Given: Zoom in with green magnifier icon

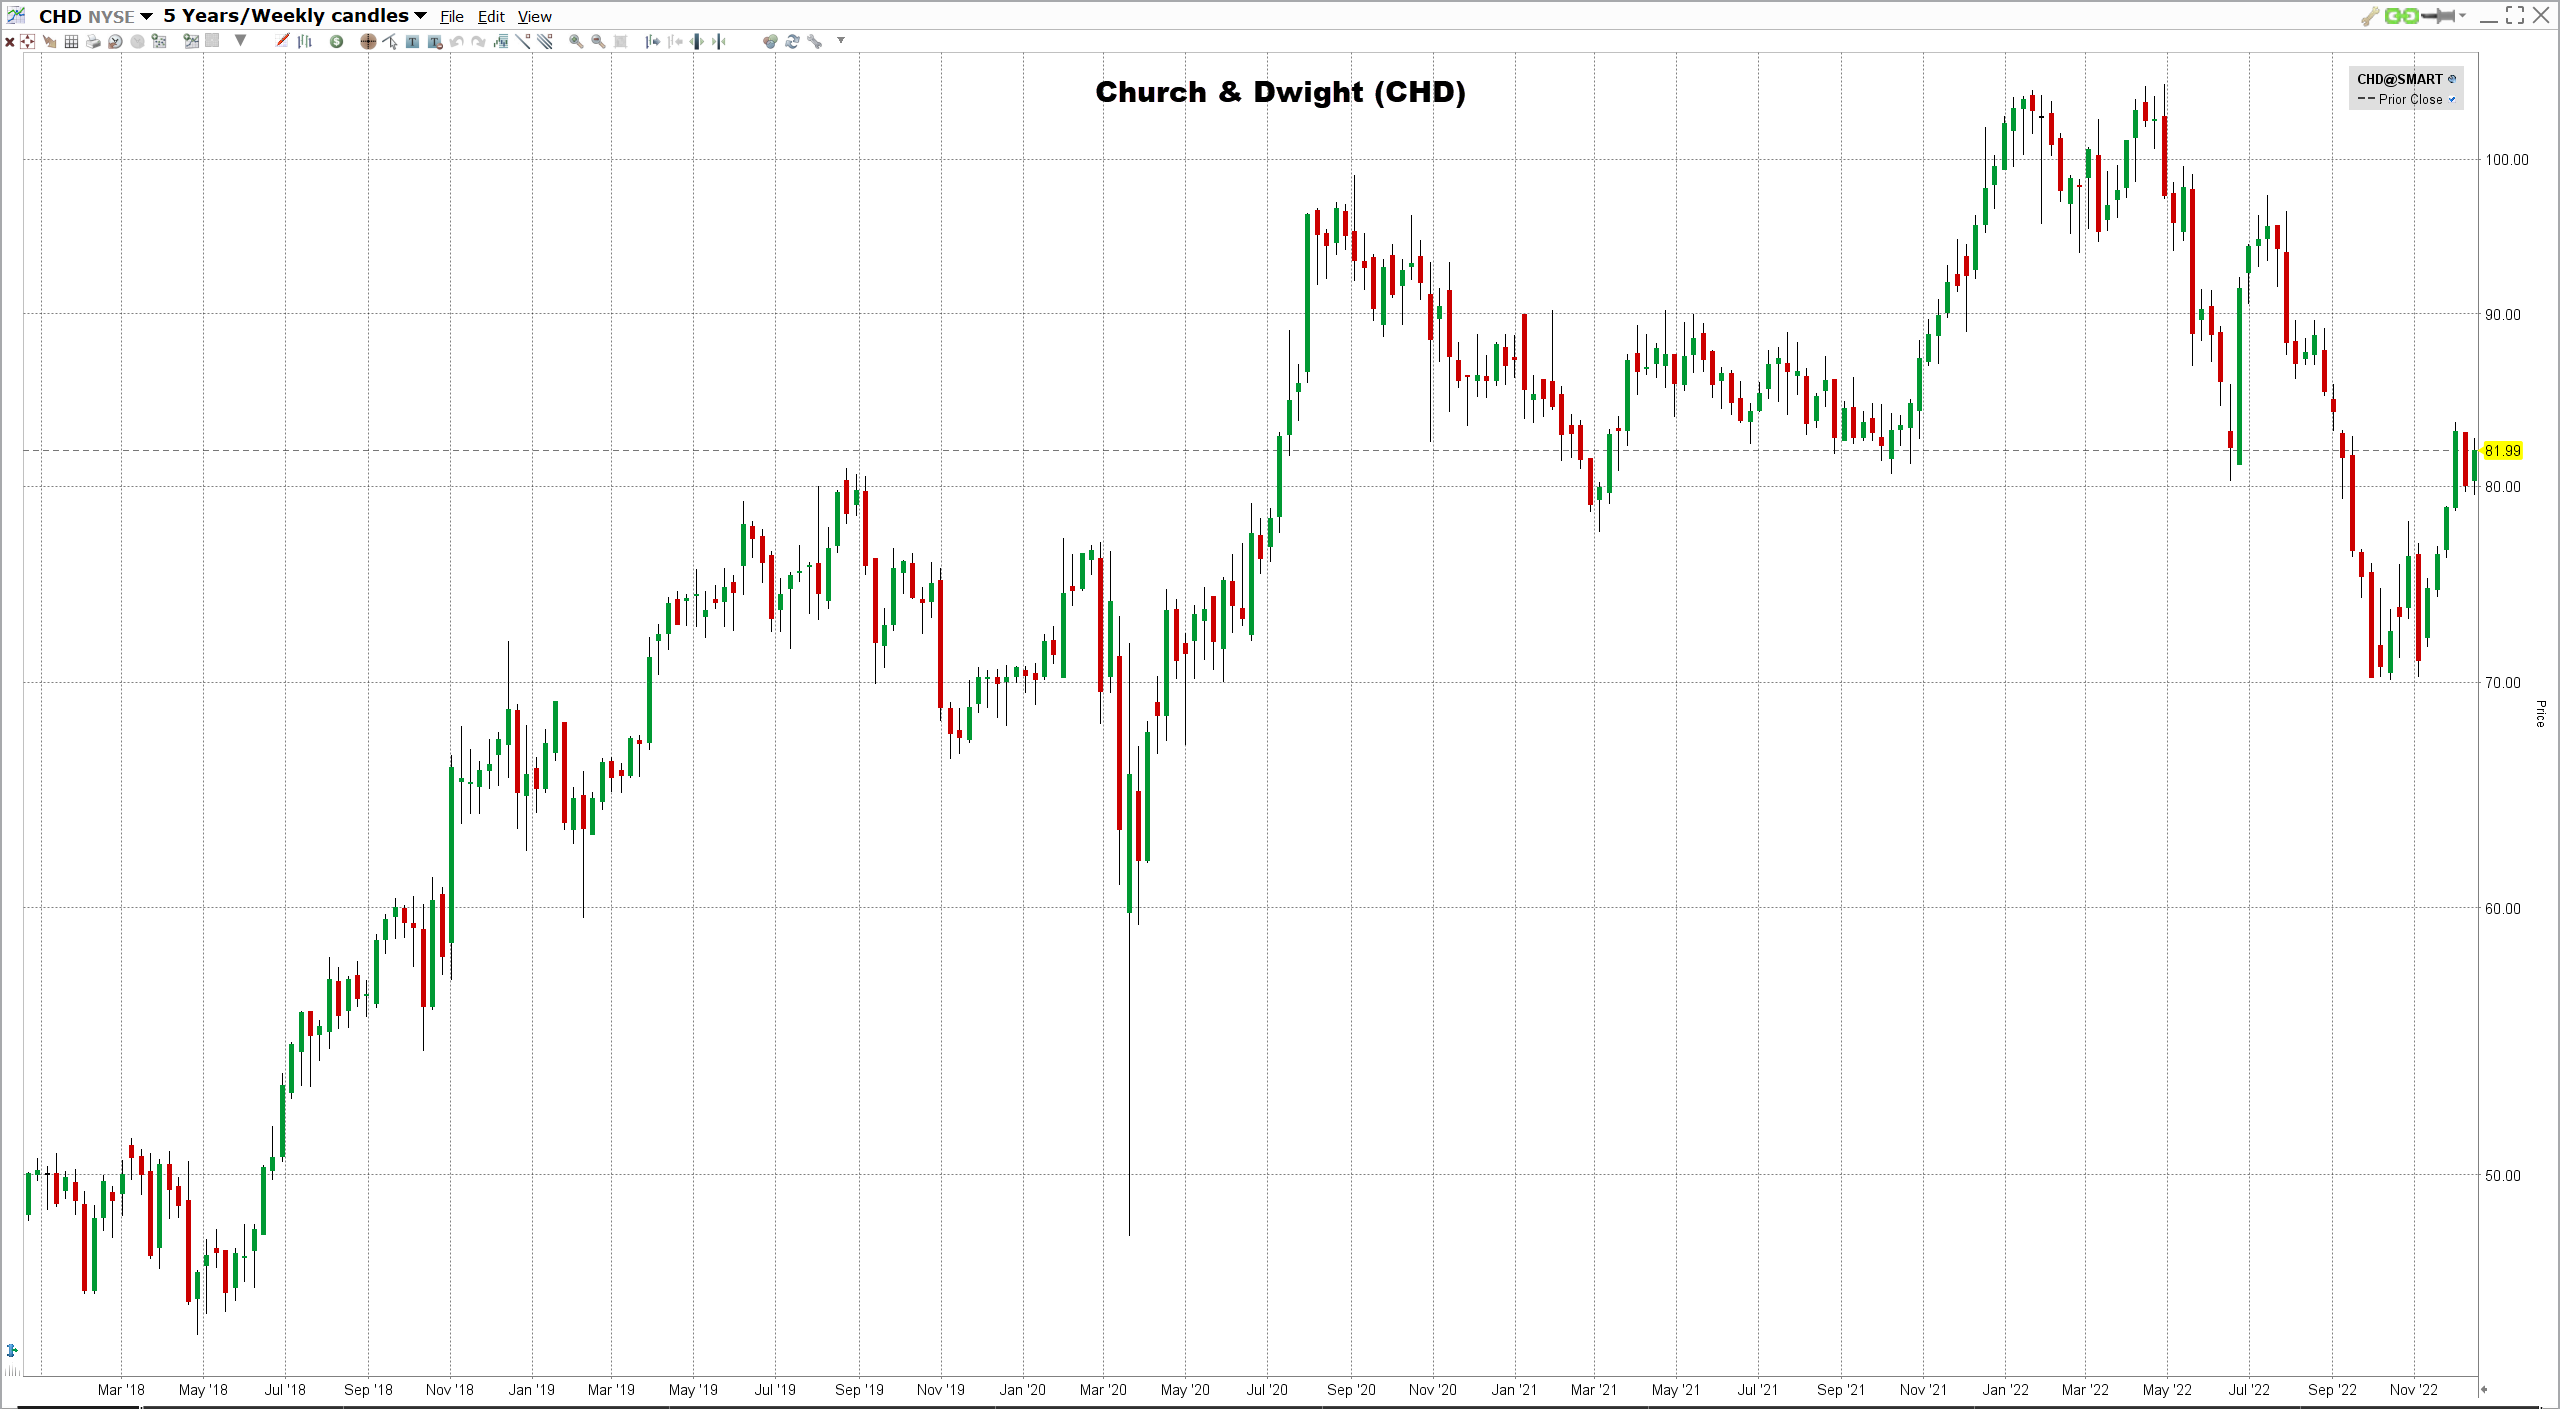Looking at the screenshot, I should click(x=576, y=41).
